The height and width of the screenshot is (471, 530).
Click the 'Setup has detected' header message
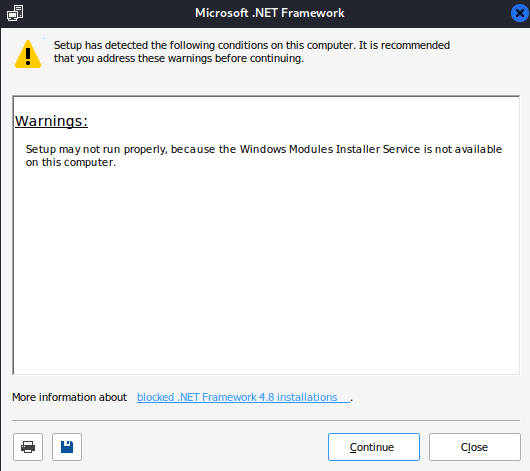coord(252,52)
